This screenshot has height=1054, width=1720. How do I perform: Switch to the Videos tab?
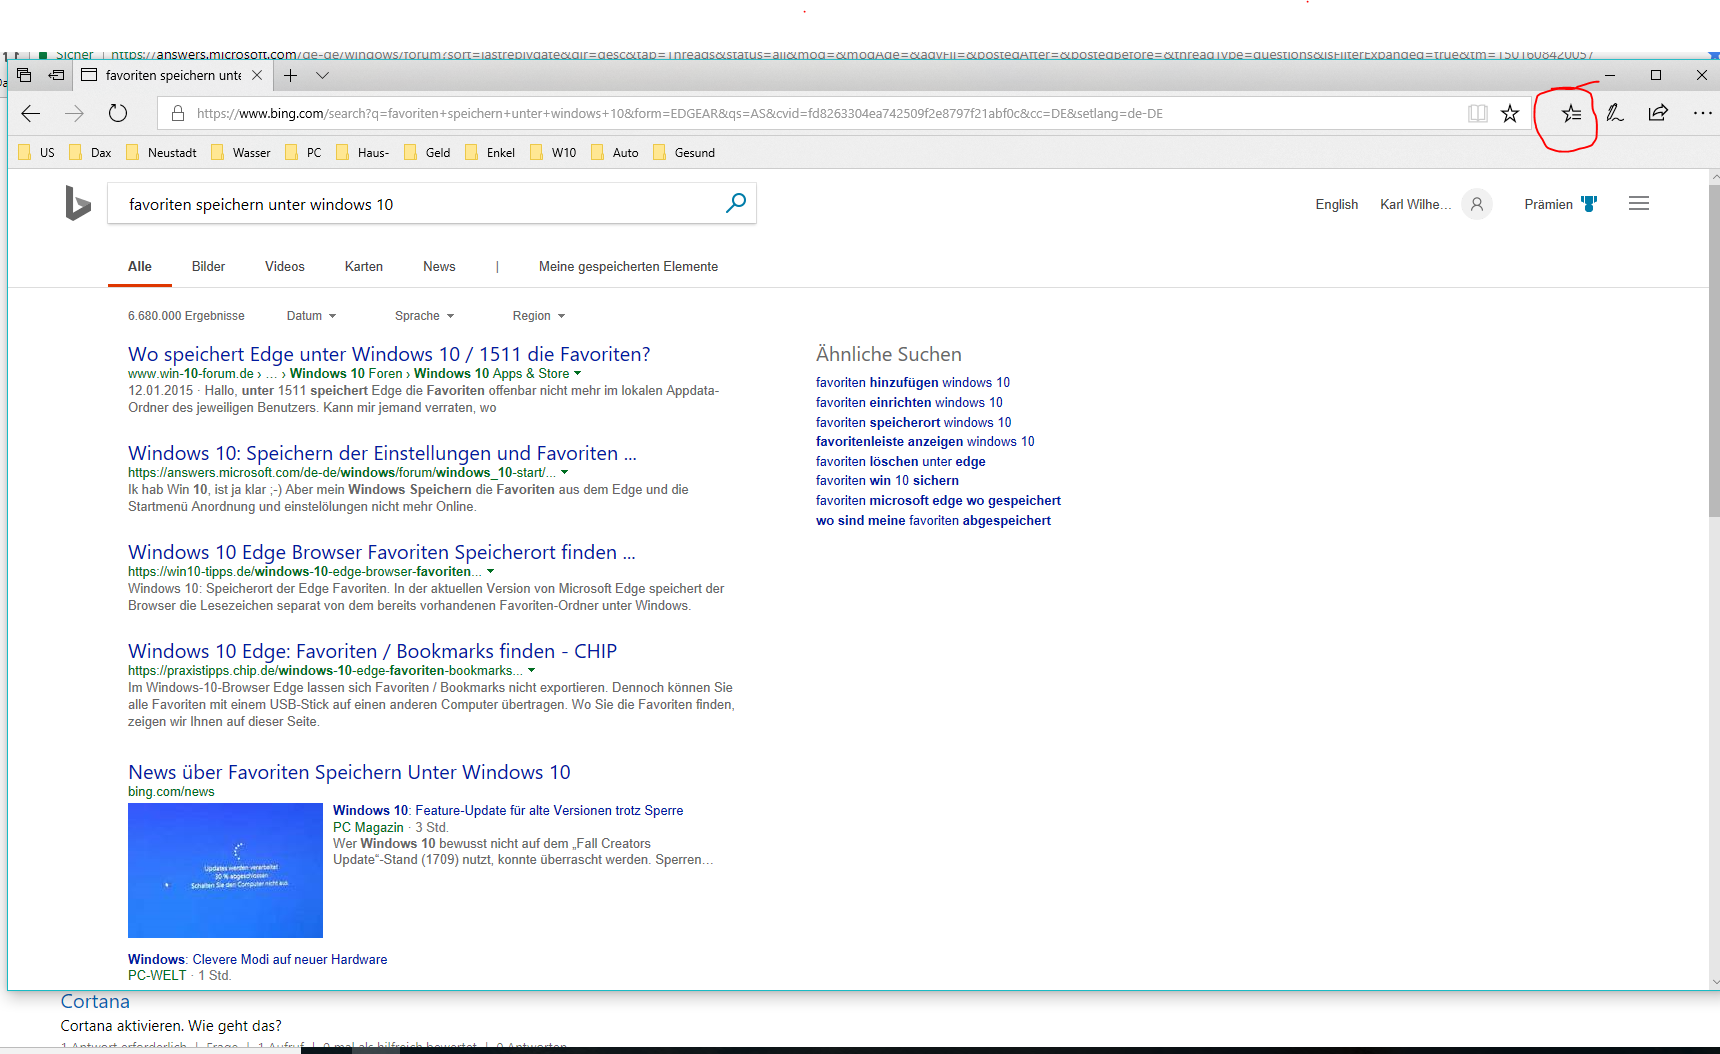pyautogui.click(x=285, y=266)
